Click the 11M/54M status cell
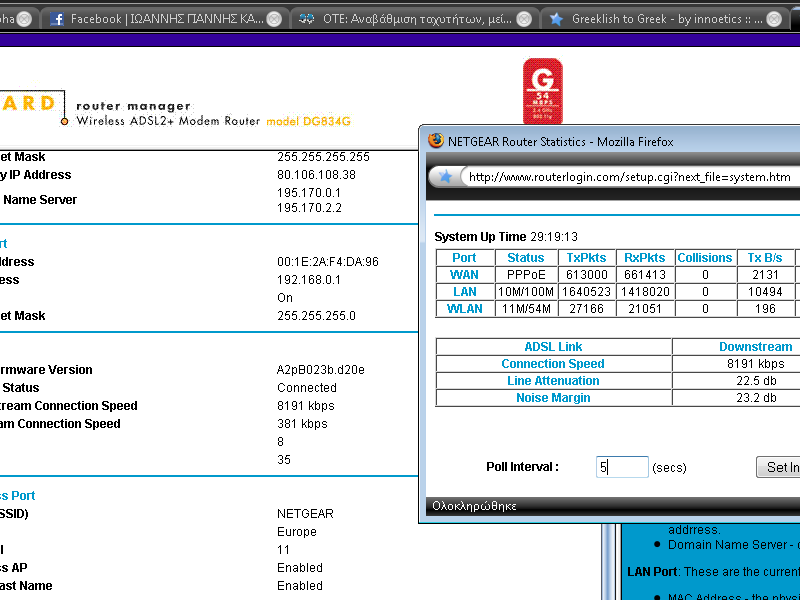Screen dimensions: 800x600 [526, 309]
